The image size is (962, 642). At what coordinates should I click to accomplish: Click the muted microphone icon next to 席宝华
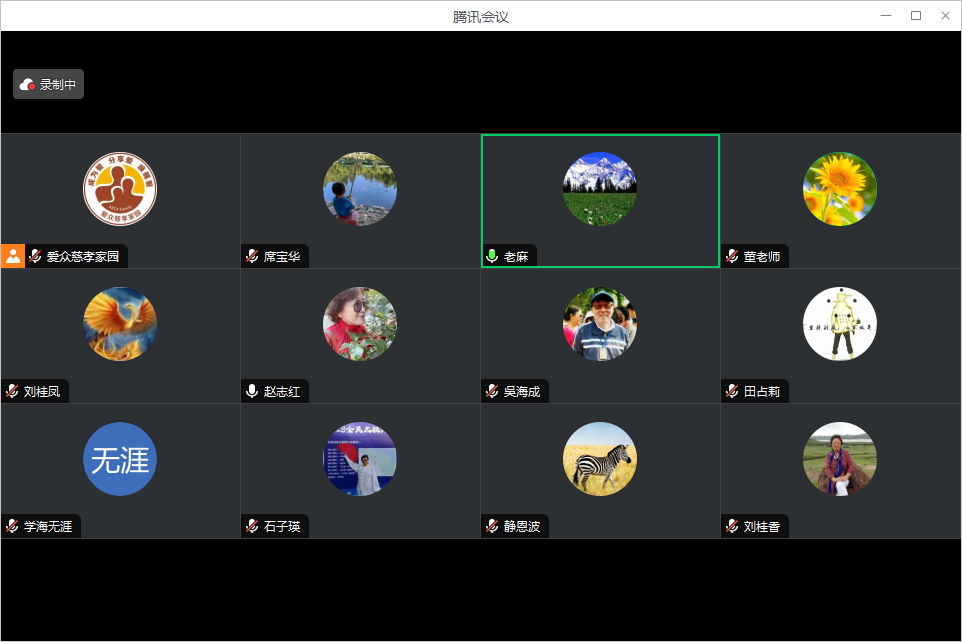(252, 256)
